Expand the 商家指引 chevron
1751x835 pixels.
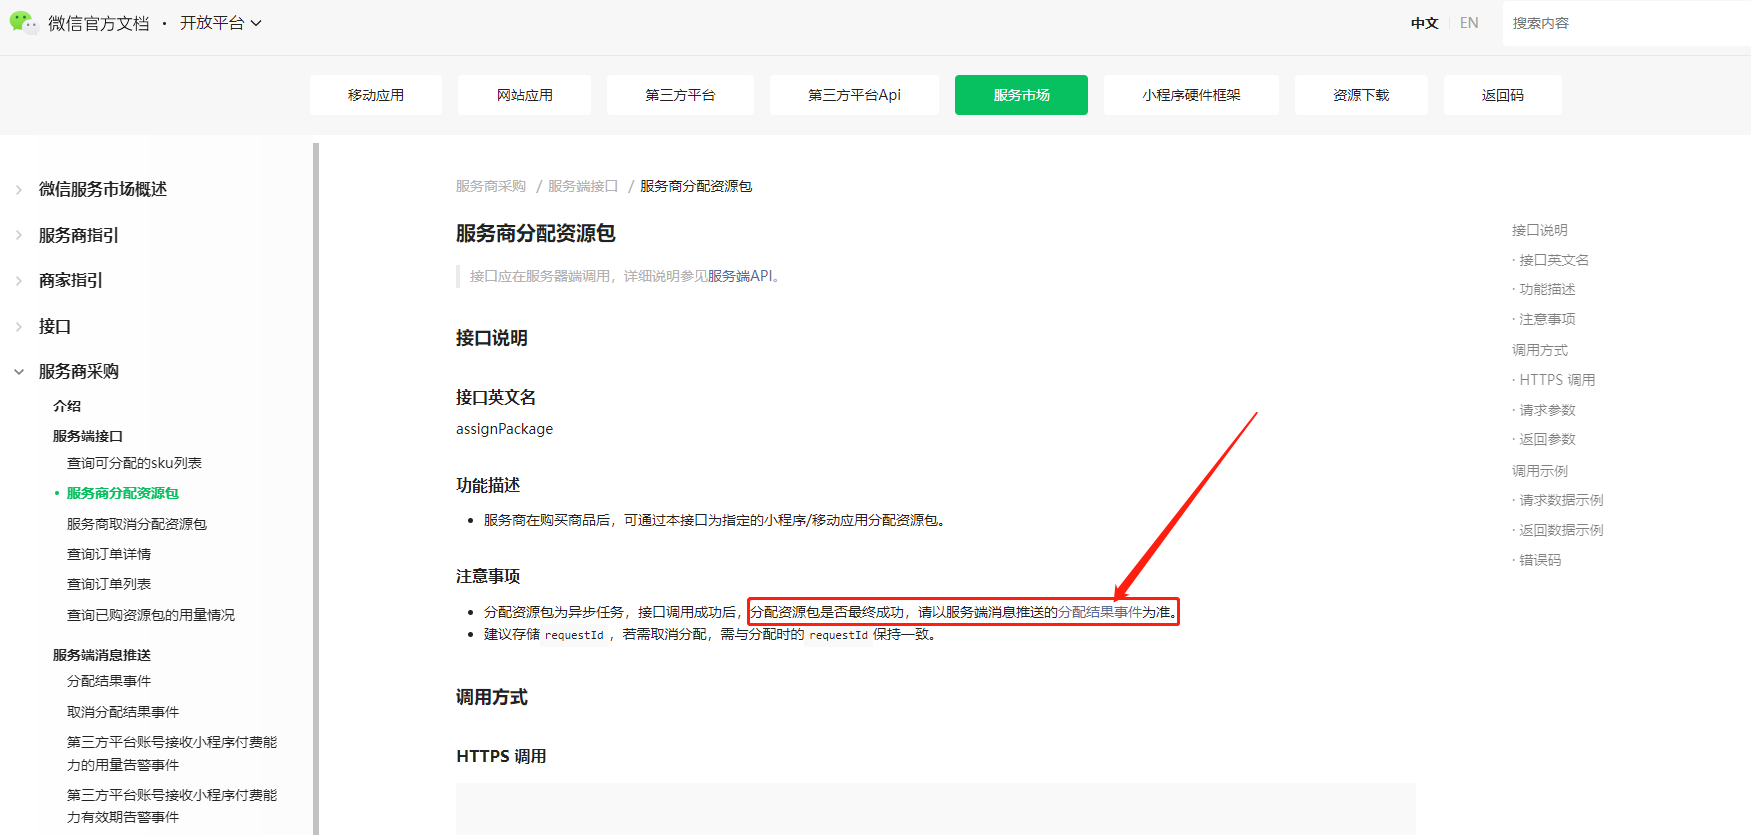(19, 281)
